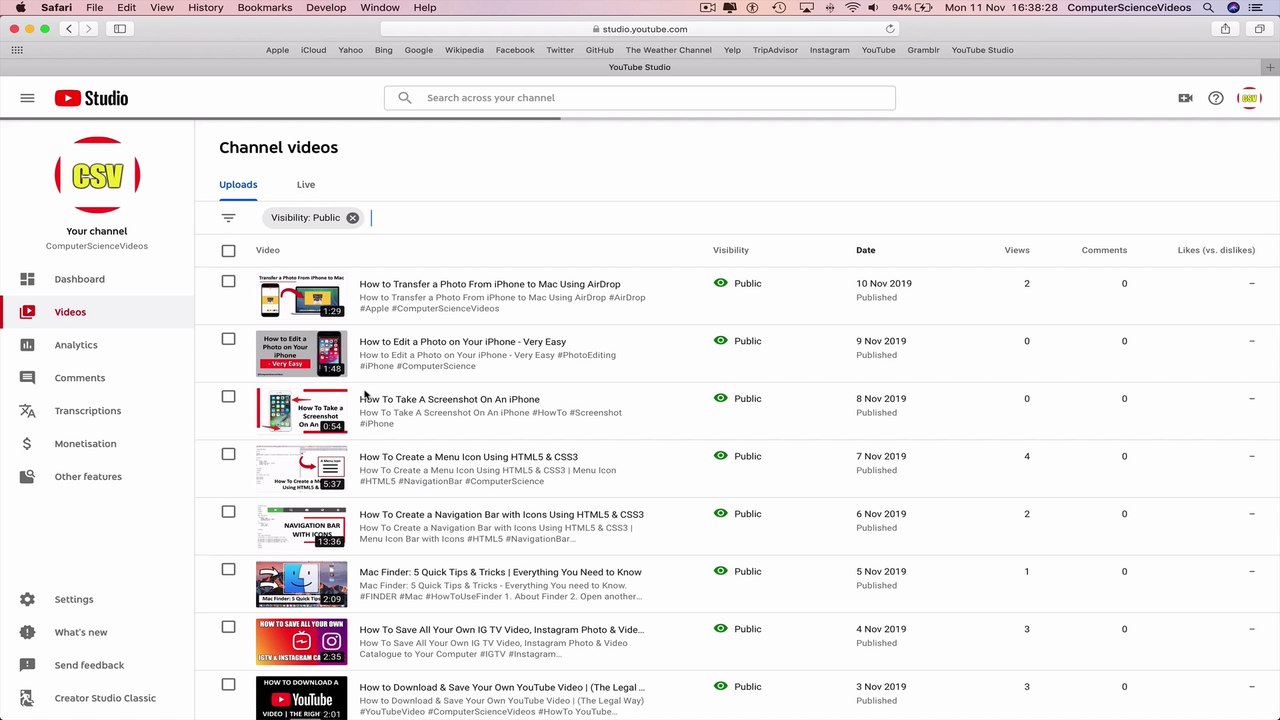Open the Wikipedia favorites bookmark
The width and height of the screenshot is (1280, 720).
pyautogui.click(x=464, y=50)
